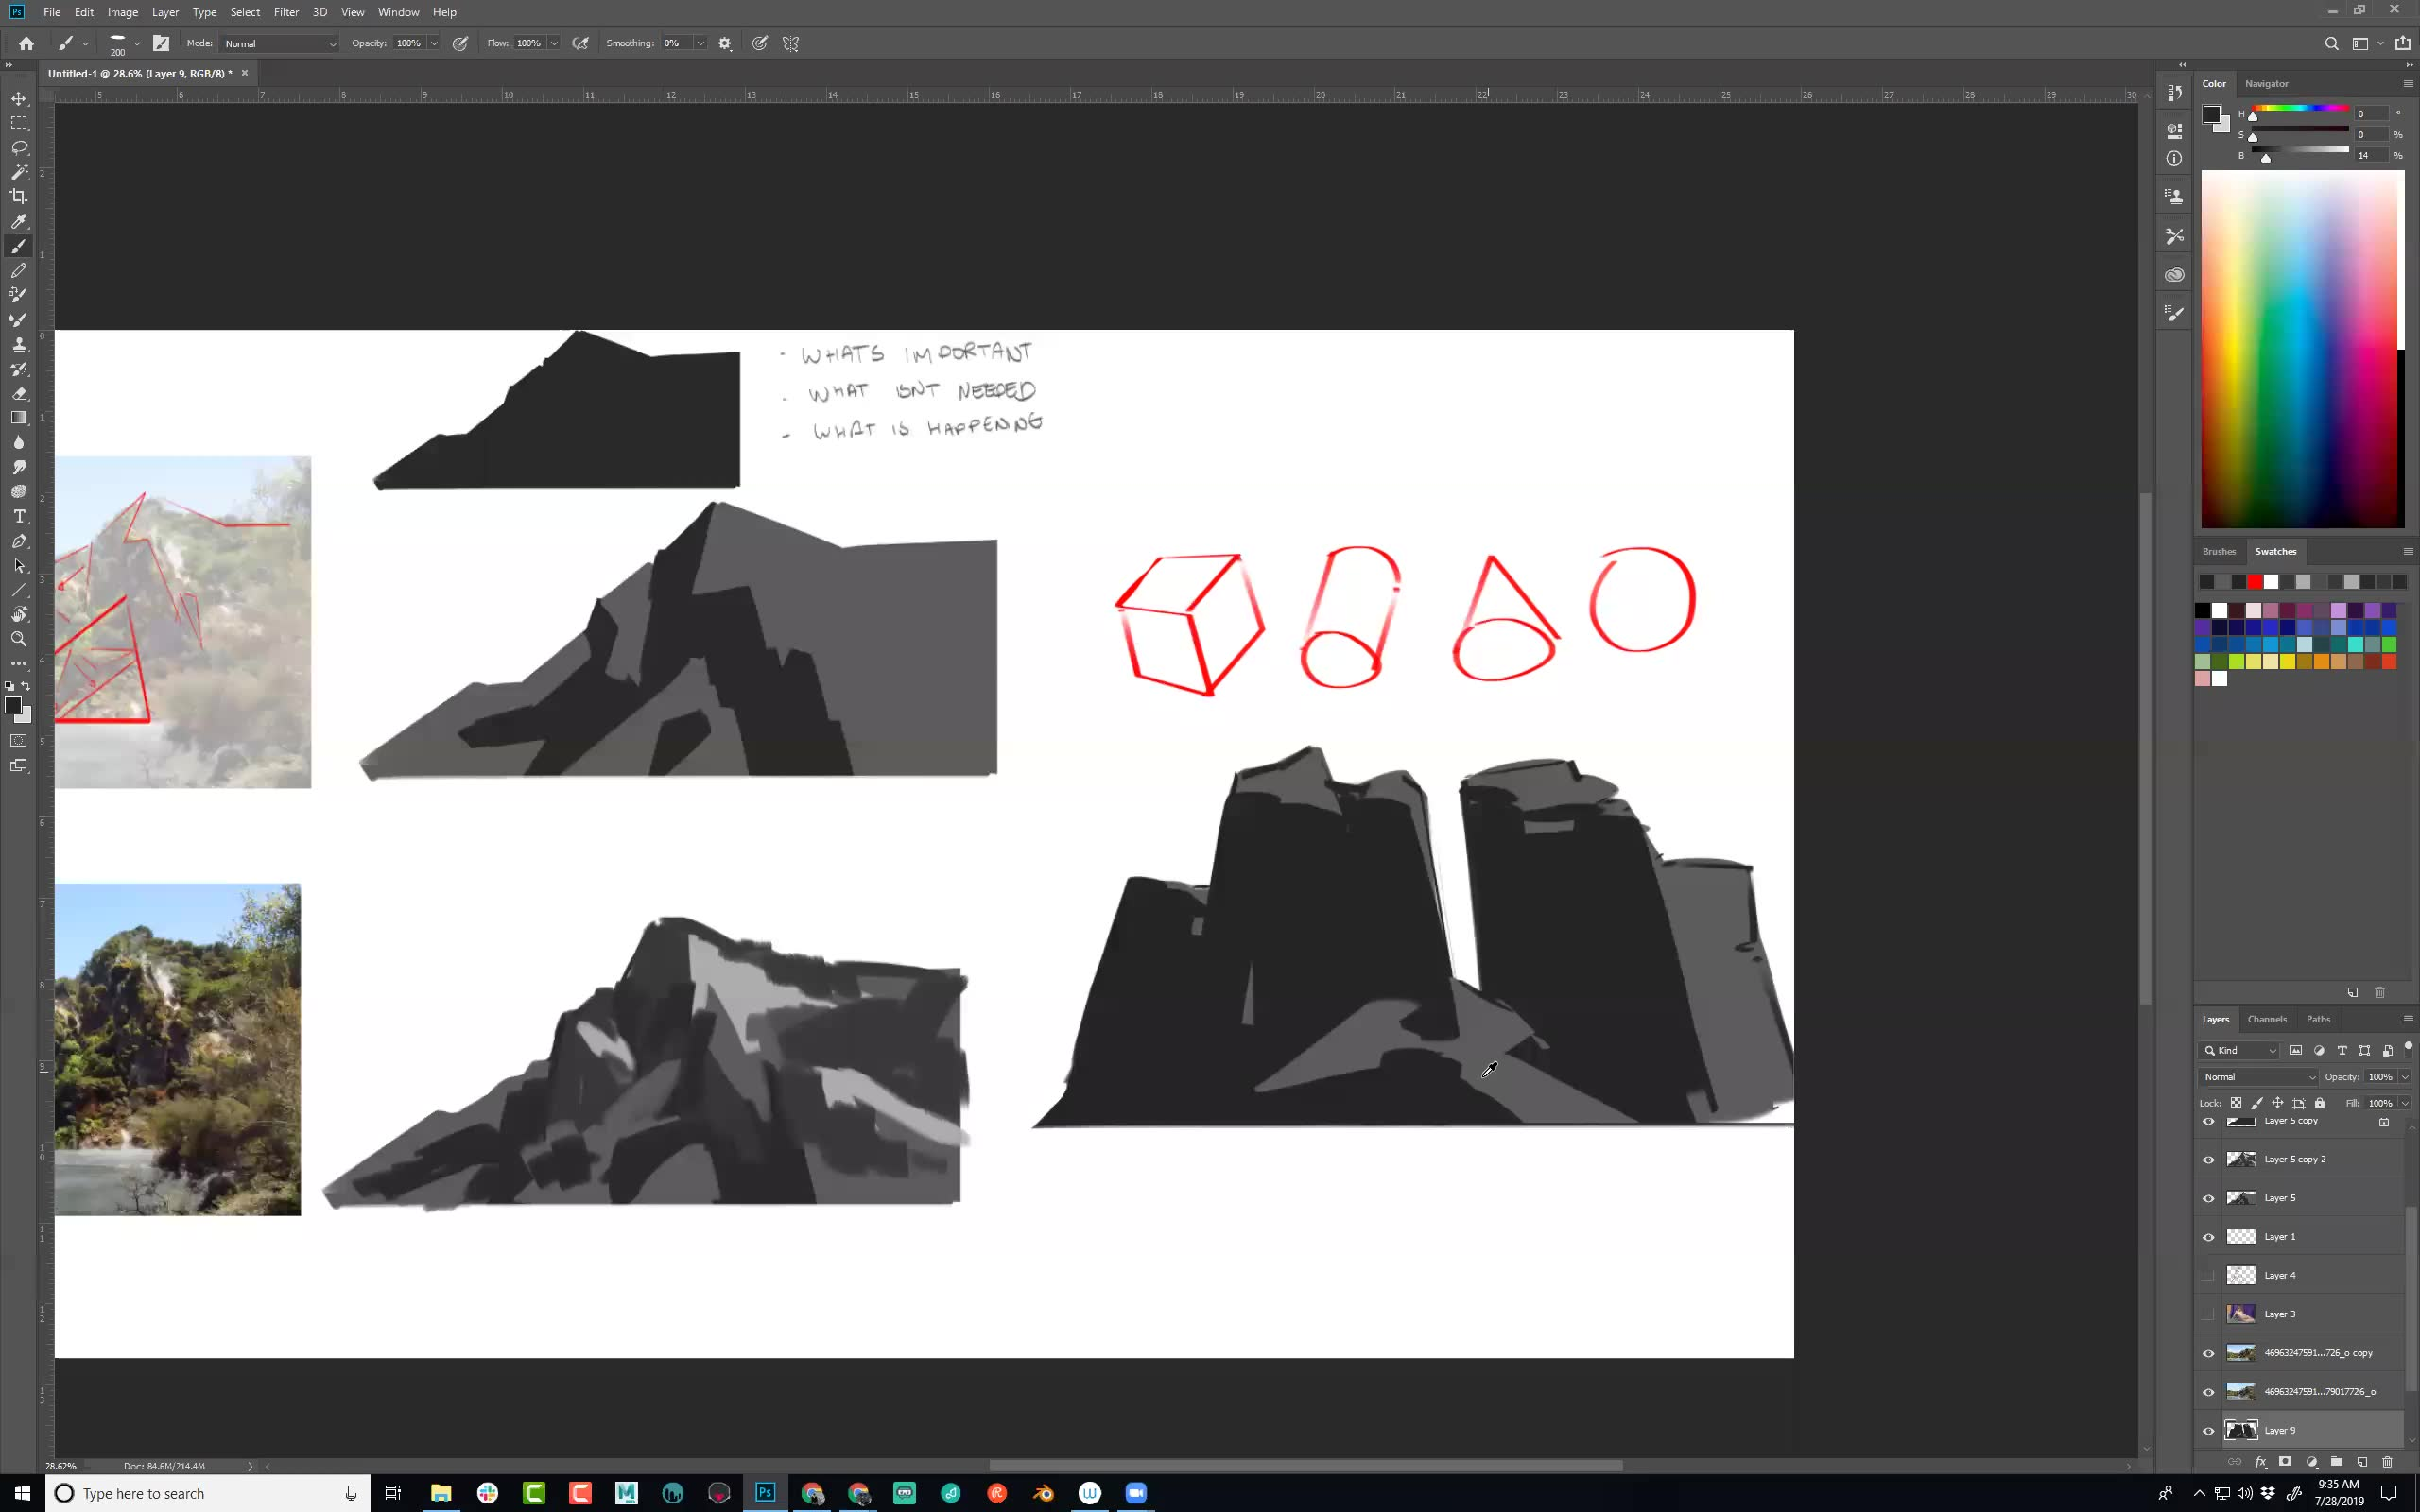Open the Eyedropper tool
This screenshot has width=2420, height=1512.
(17, 223)
